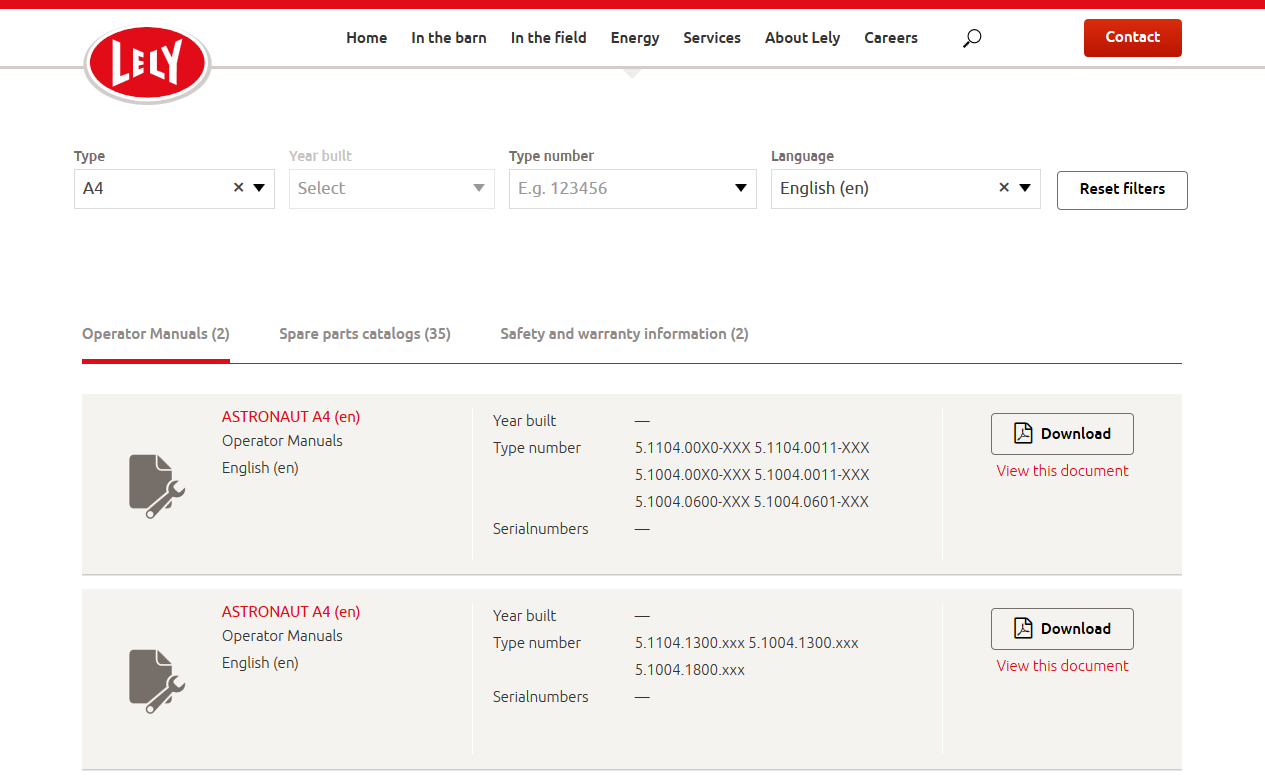Open the Energy menu
The width and height of the screenshot is (1265, 778).
click(x=635, y=38)
